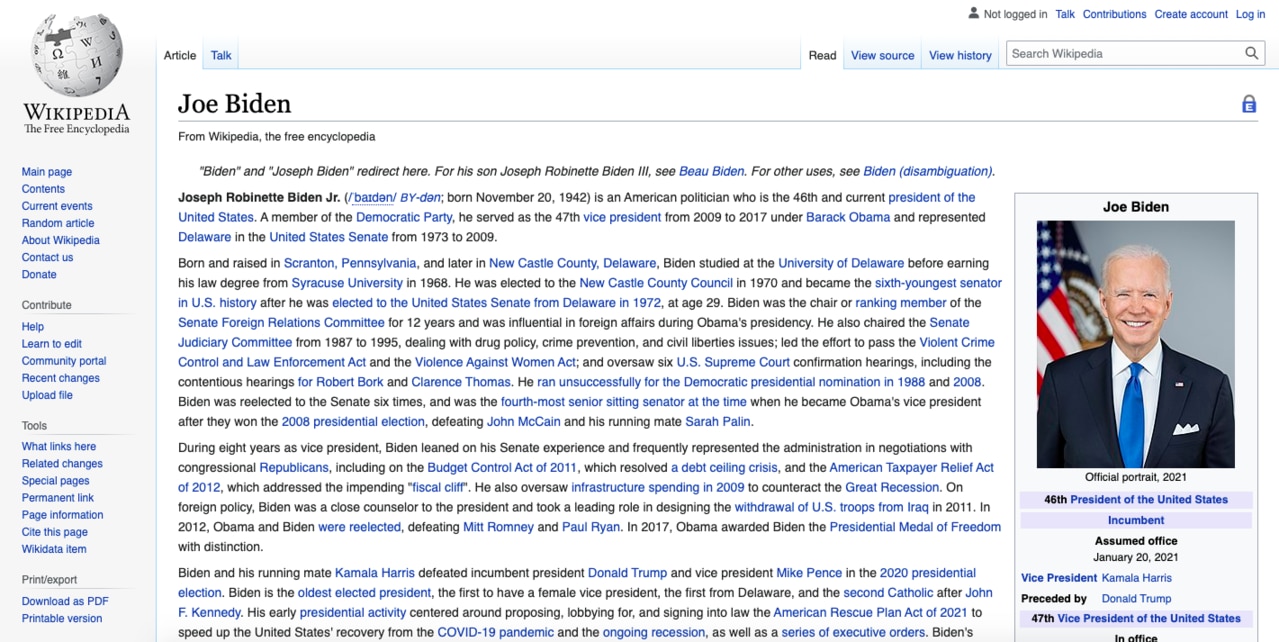1279x642 pixels.
Task: Open American Rescue Plan Act of 2021 link
Action: point(871,612)
